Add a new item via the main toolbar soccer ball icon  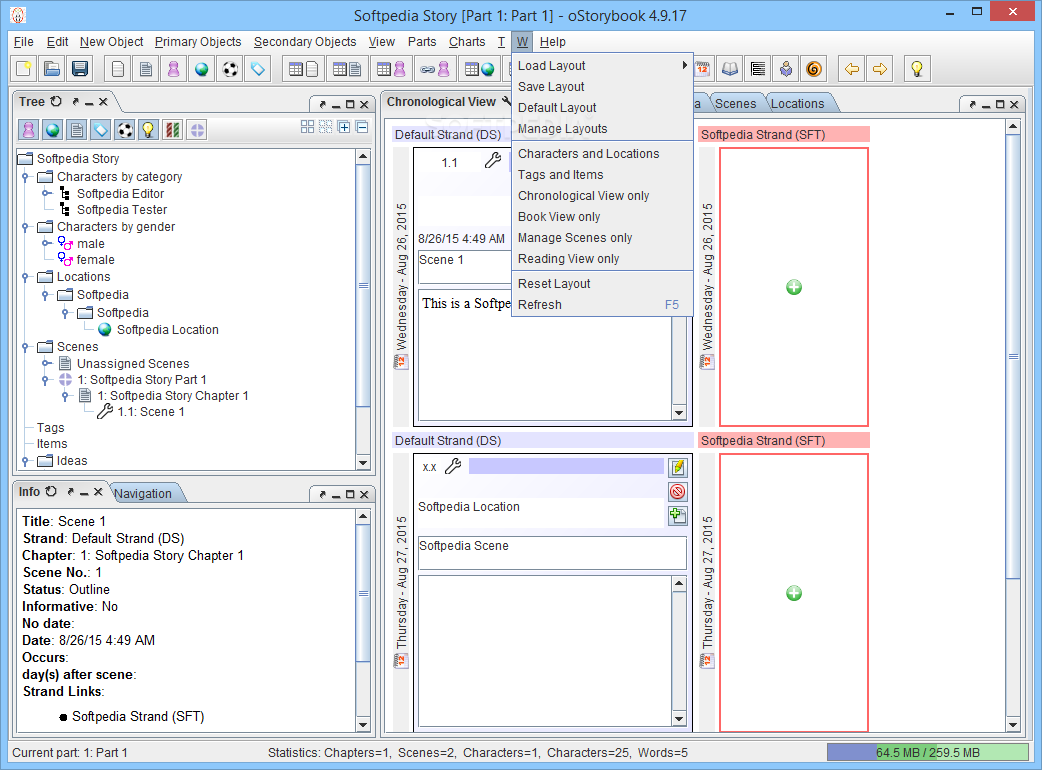230,69
